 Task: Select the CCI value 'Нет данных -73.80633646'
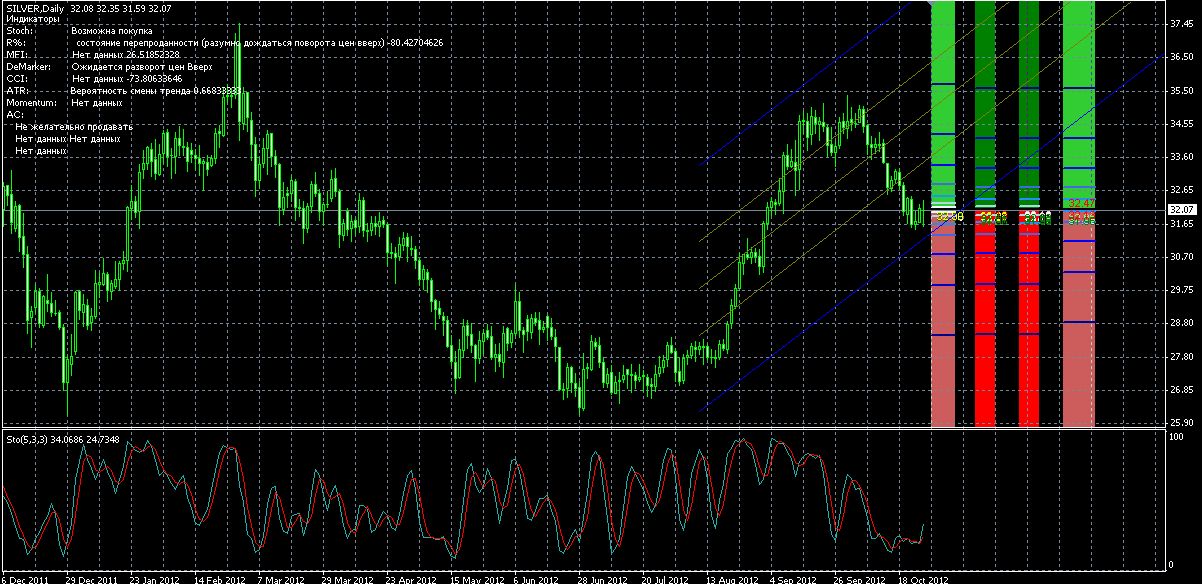126,79
